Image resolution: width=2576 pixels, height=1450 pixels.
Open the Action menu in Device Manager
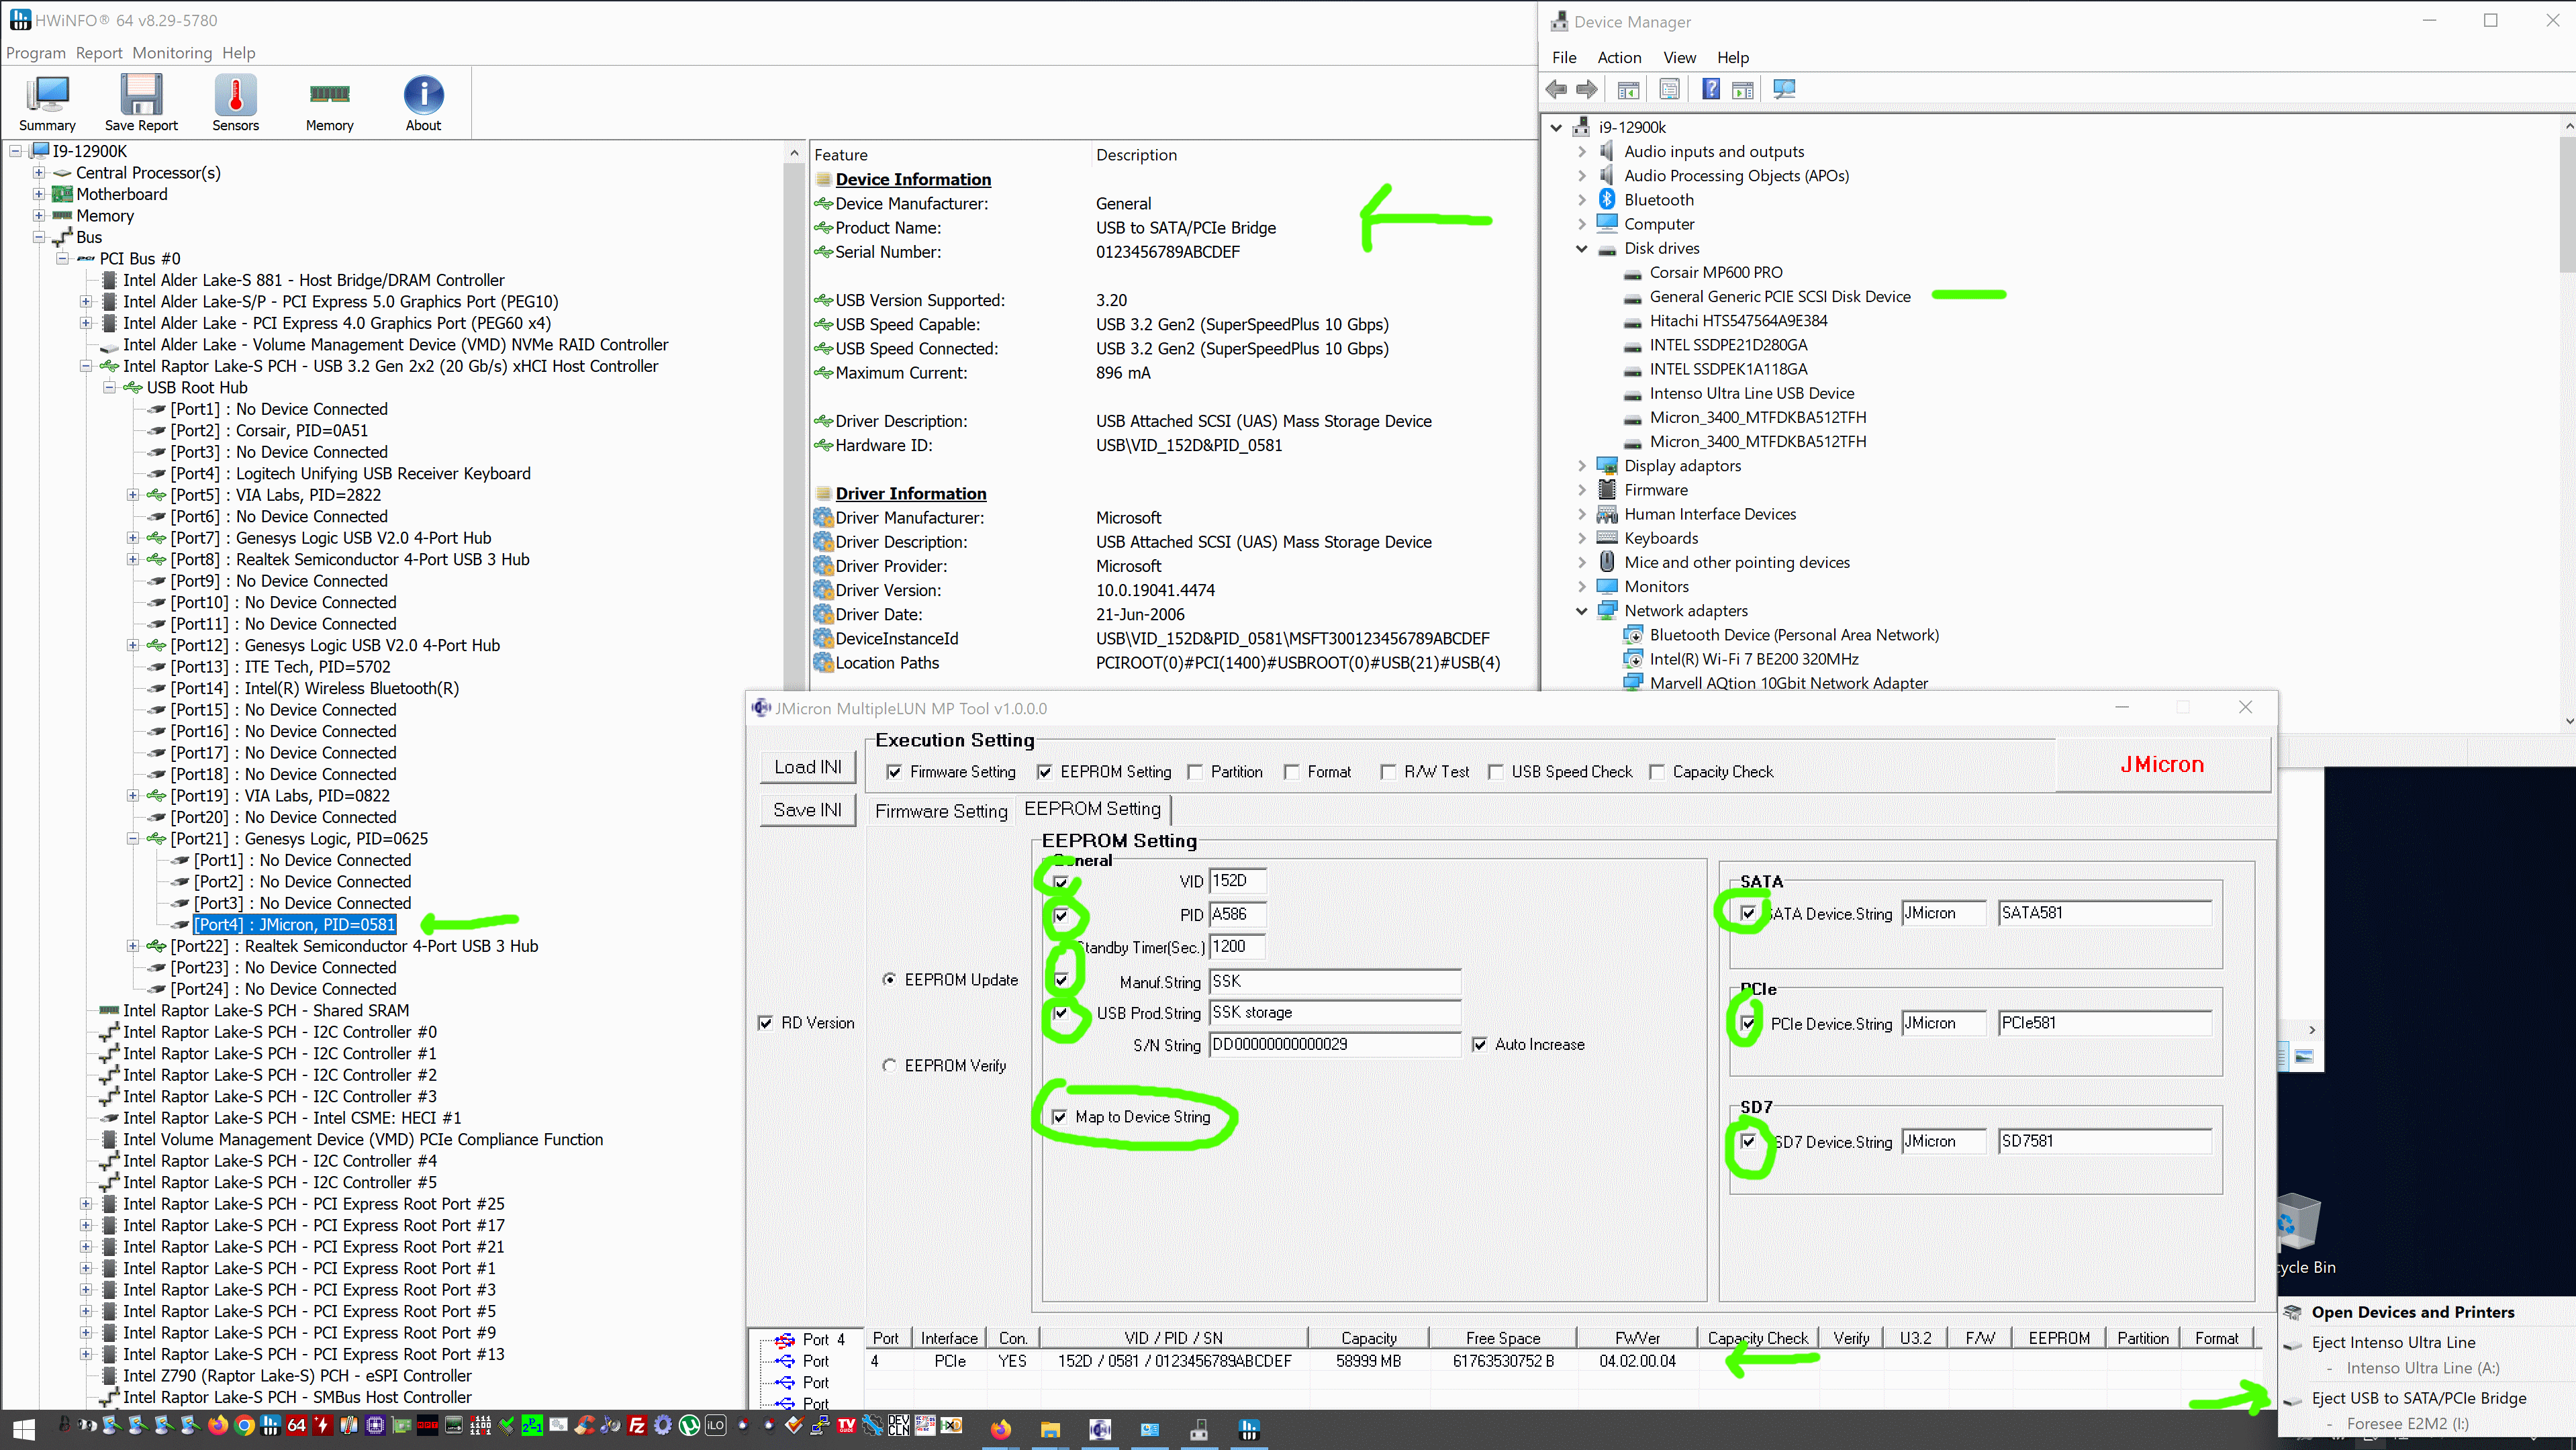(x=1619, y=58)
